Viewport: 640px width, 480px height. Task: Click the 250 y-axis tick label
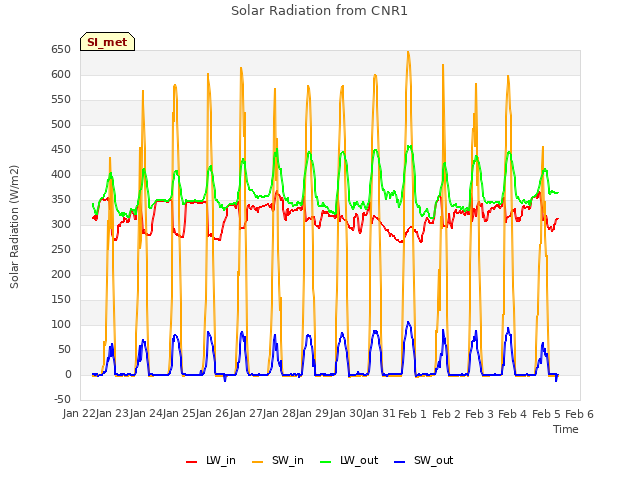[61, 249]
